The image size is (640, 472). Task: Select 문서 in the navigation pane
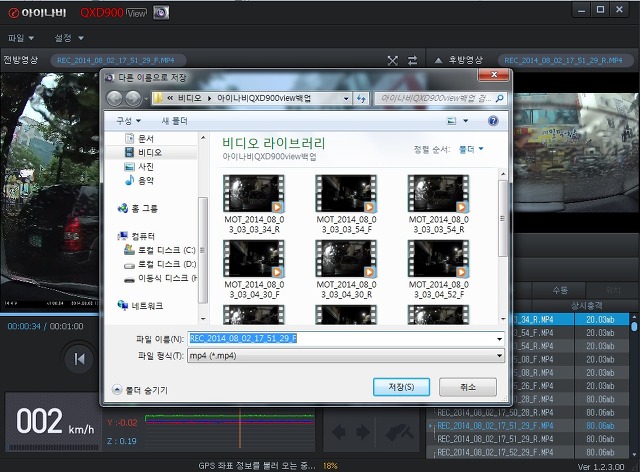coord(139,138)
